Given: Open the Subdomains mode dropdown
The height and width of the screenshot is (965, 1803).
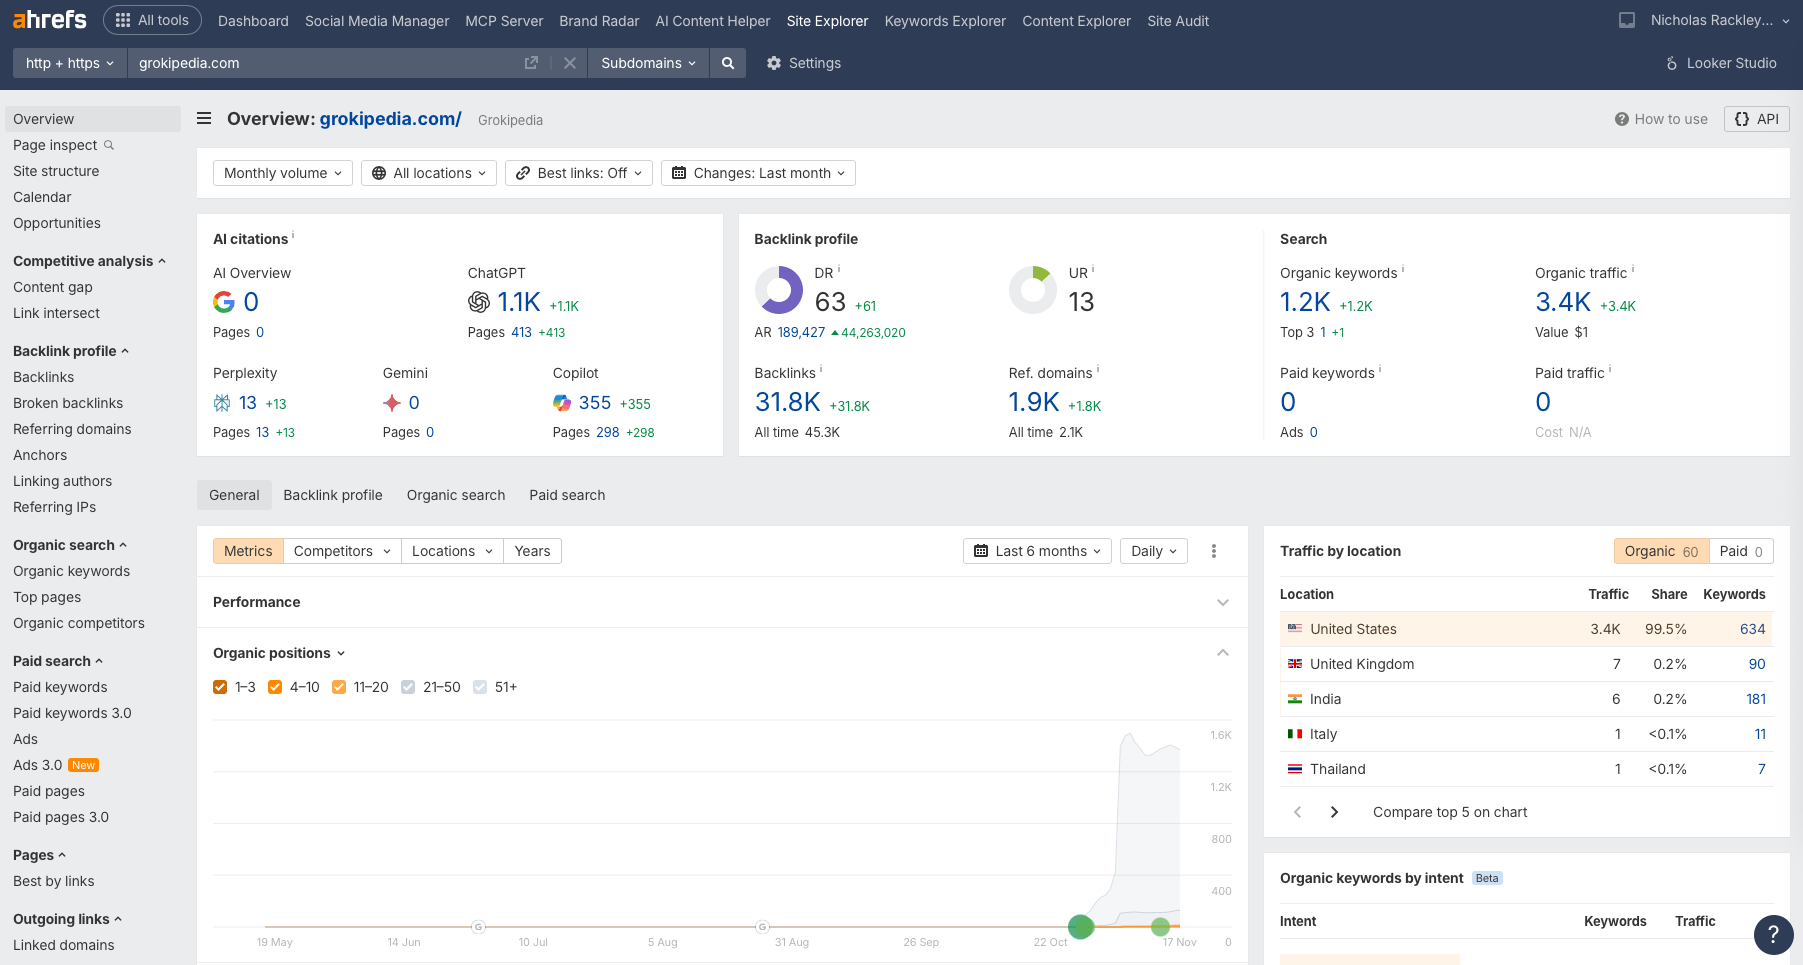Looking at the screenshot, I should tap(647, 63).
